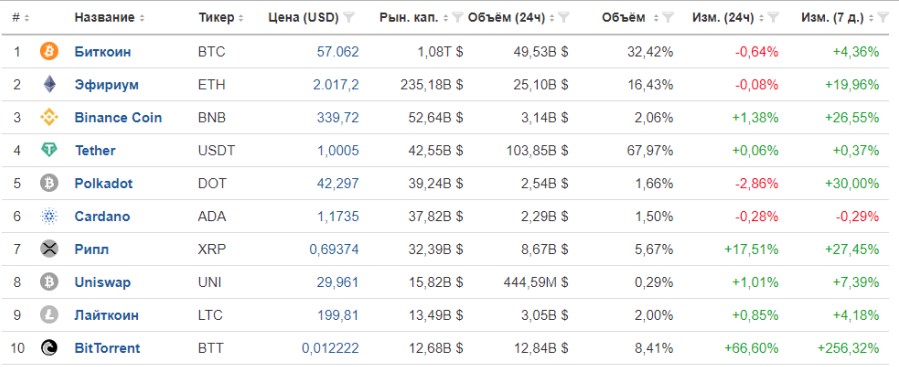
Task: Open the Polkadot coin link
Action: click(x=103, y=184)
